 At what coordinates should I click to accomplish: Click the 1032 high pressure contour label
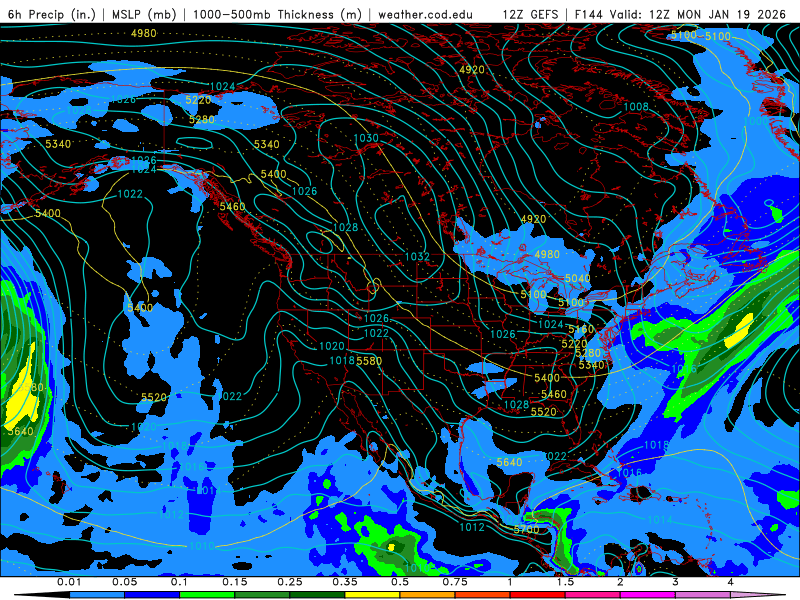tap(417, 257)
